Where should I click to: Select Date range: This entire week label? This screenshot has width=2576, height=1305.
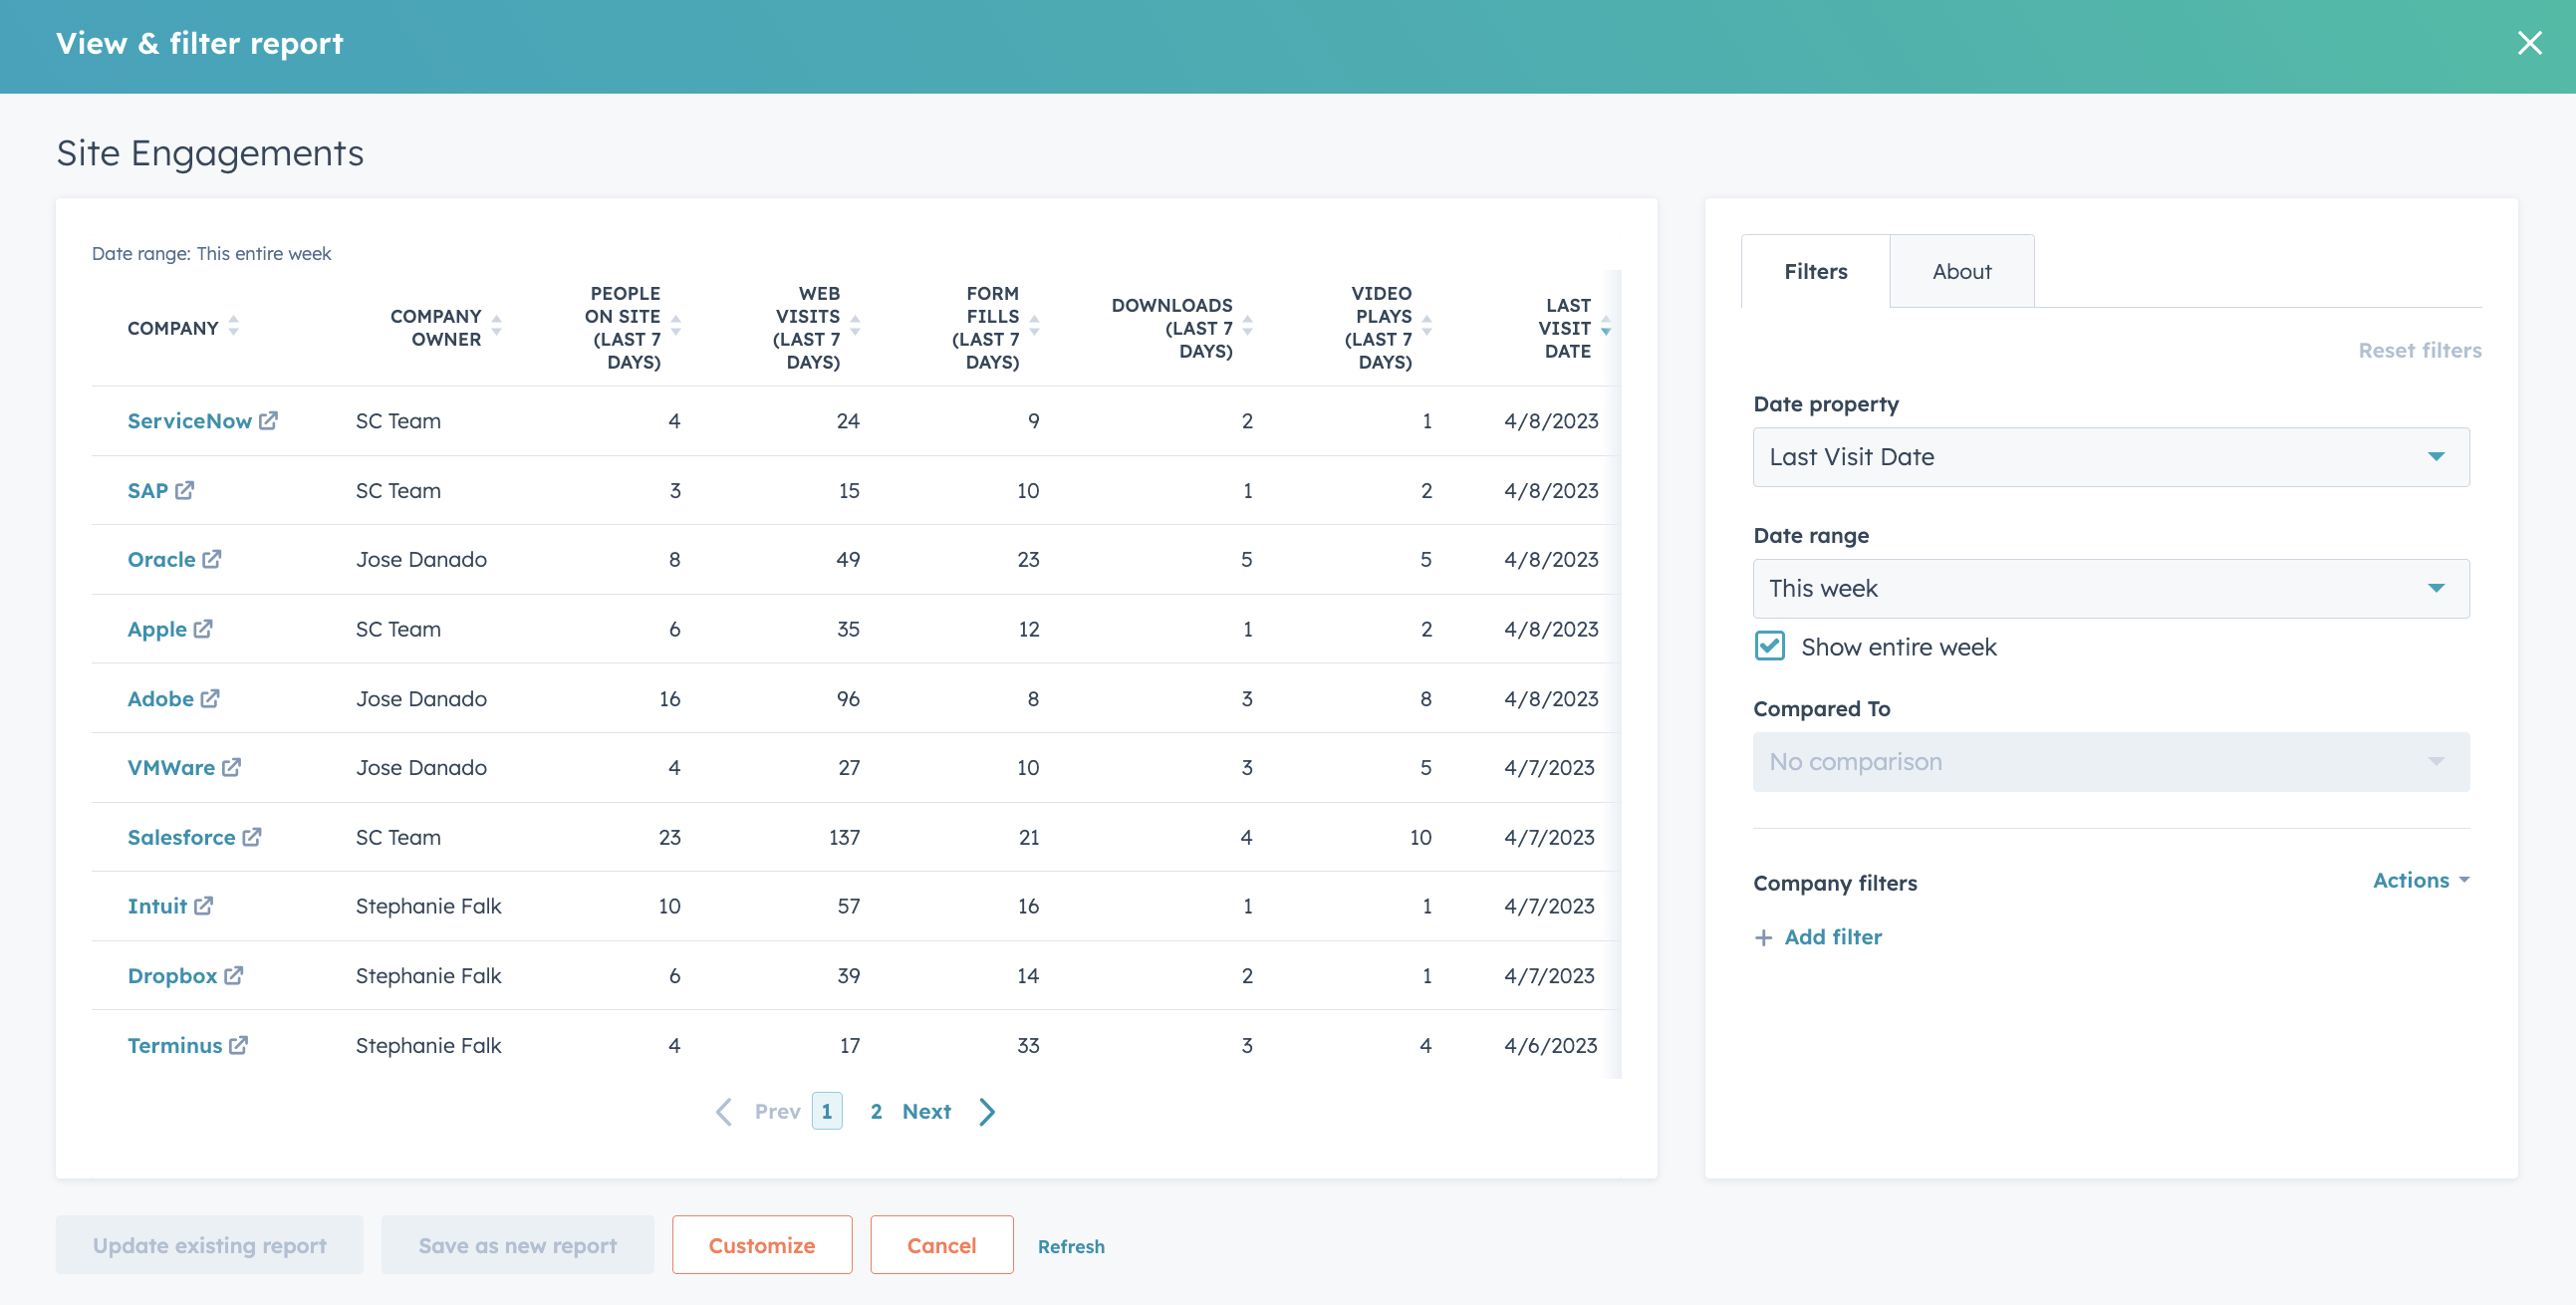point(211,254)
